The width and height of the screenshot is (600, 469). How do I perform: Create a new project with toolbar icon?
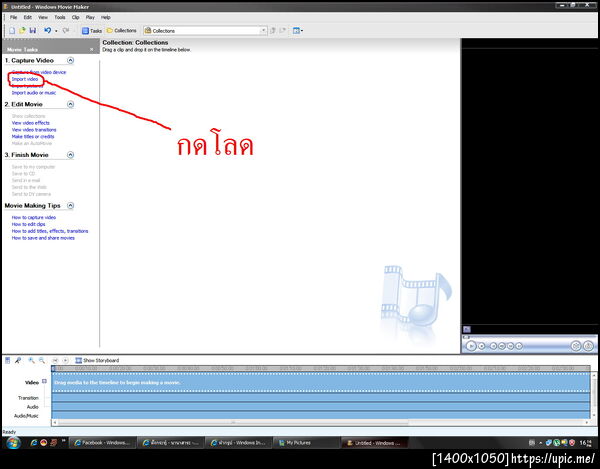click(x=12, y=31)
